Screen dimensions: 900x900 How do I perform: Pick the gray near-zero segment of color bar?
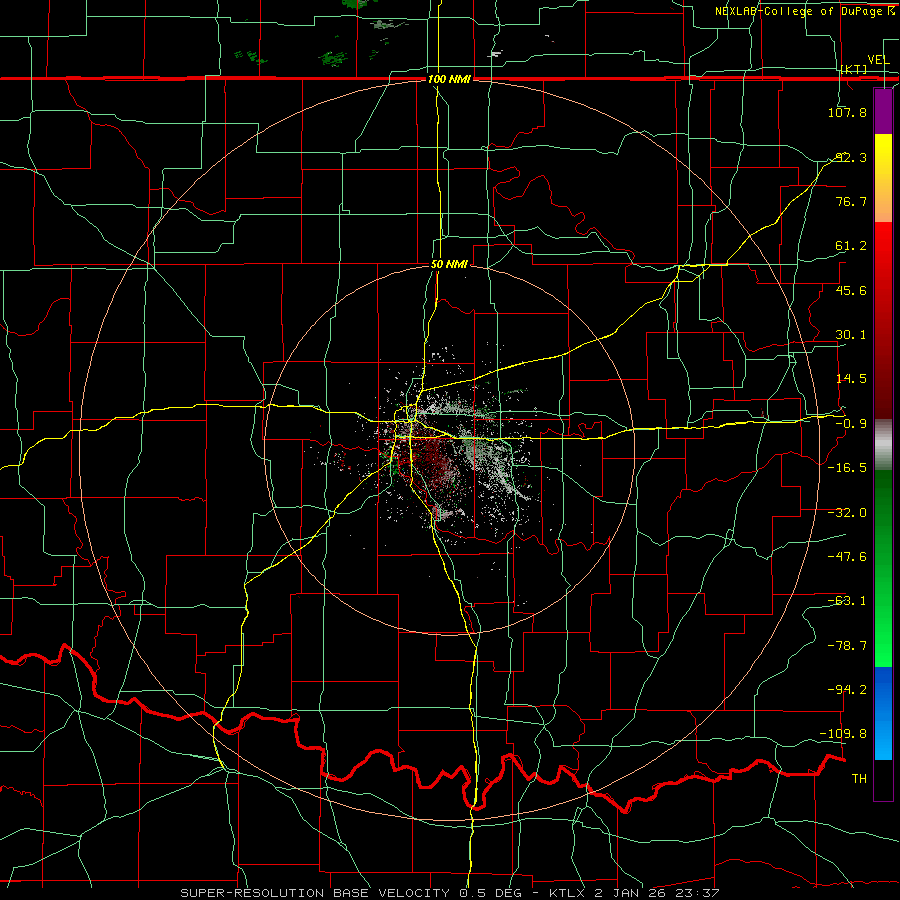tap(883, 445)
